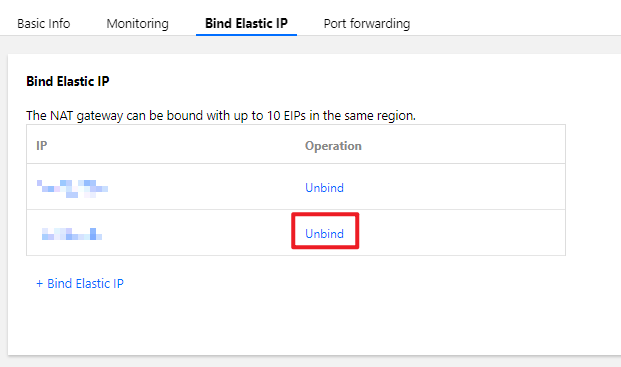Image resolution: width=621 pixels, height=367 pixels.
Task: Click the word 'region' in the description
Action: coord(396,116)
